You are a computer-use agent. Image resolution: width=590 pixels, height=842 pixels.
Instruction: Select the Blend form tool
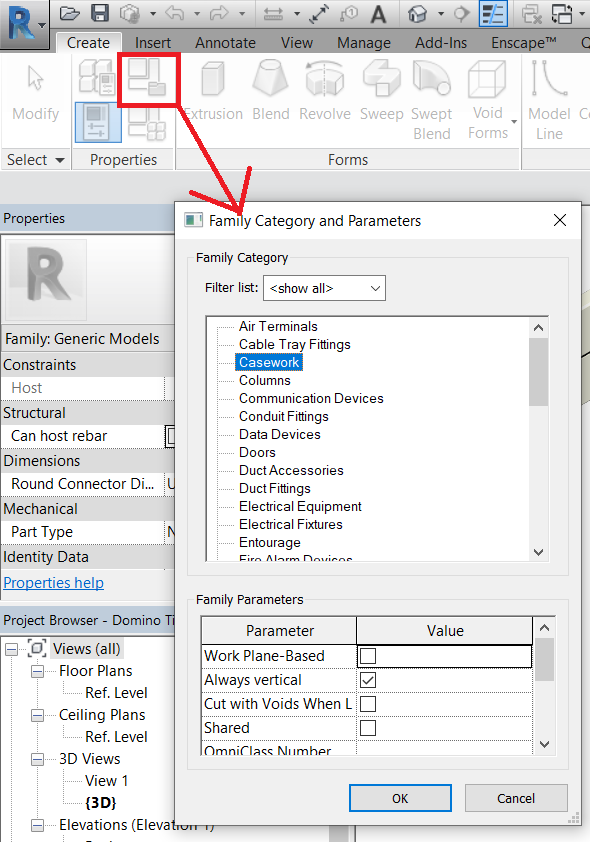point(271,92)
